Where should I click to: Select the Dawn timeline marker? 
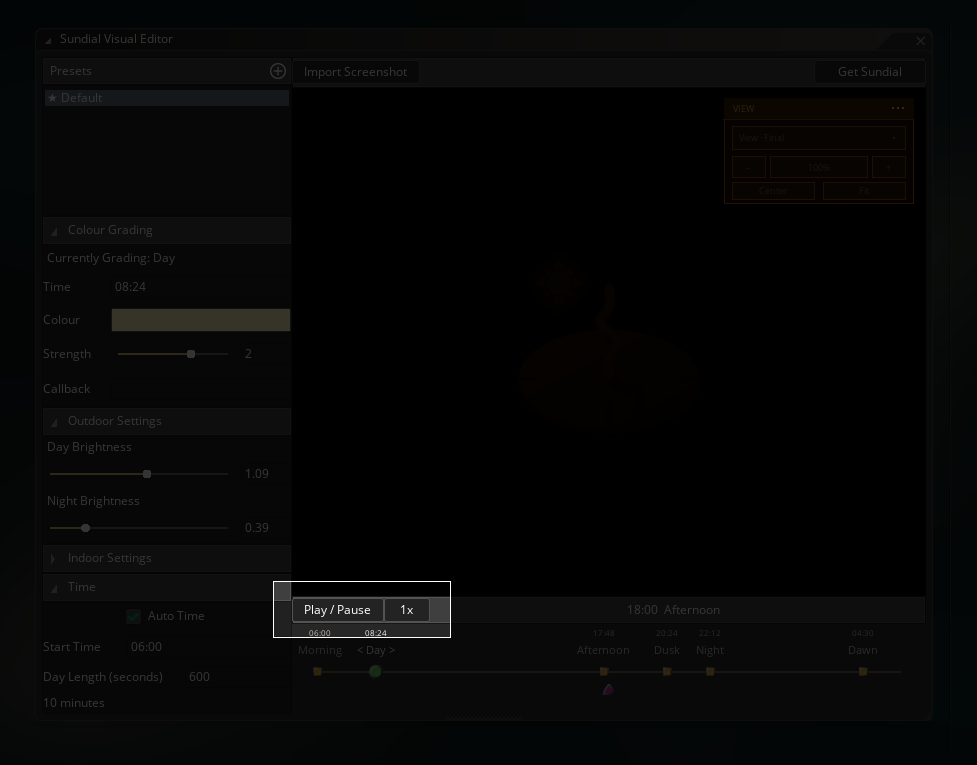click(x=863, y=672)
